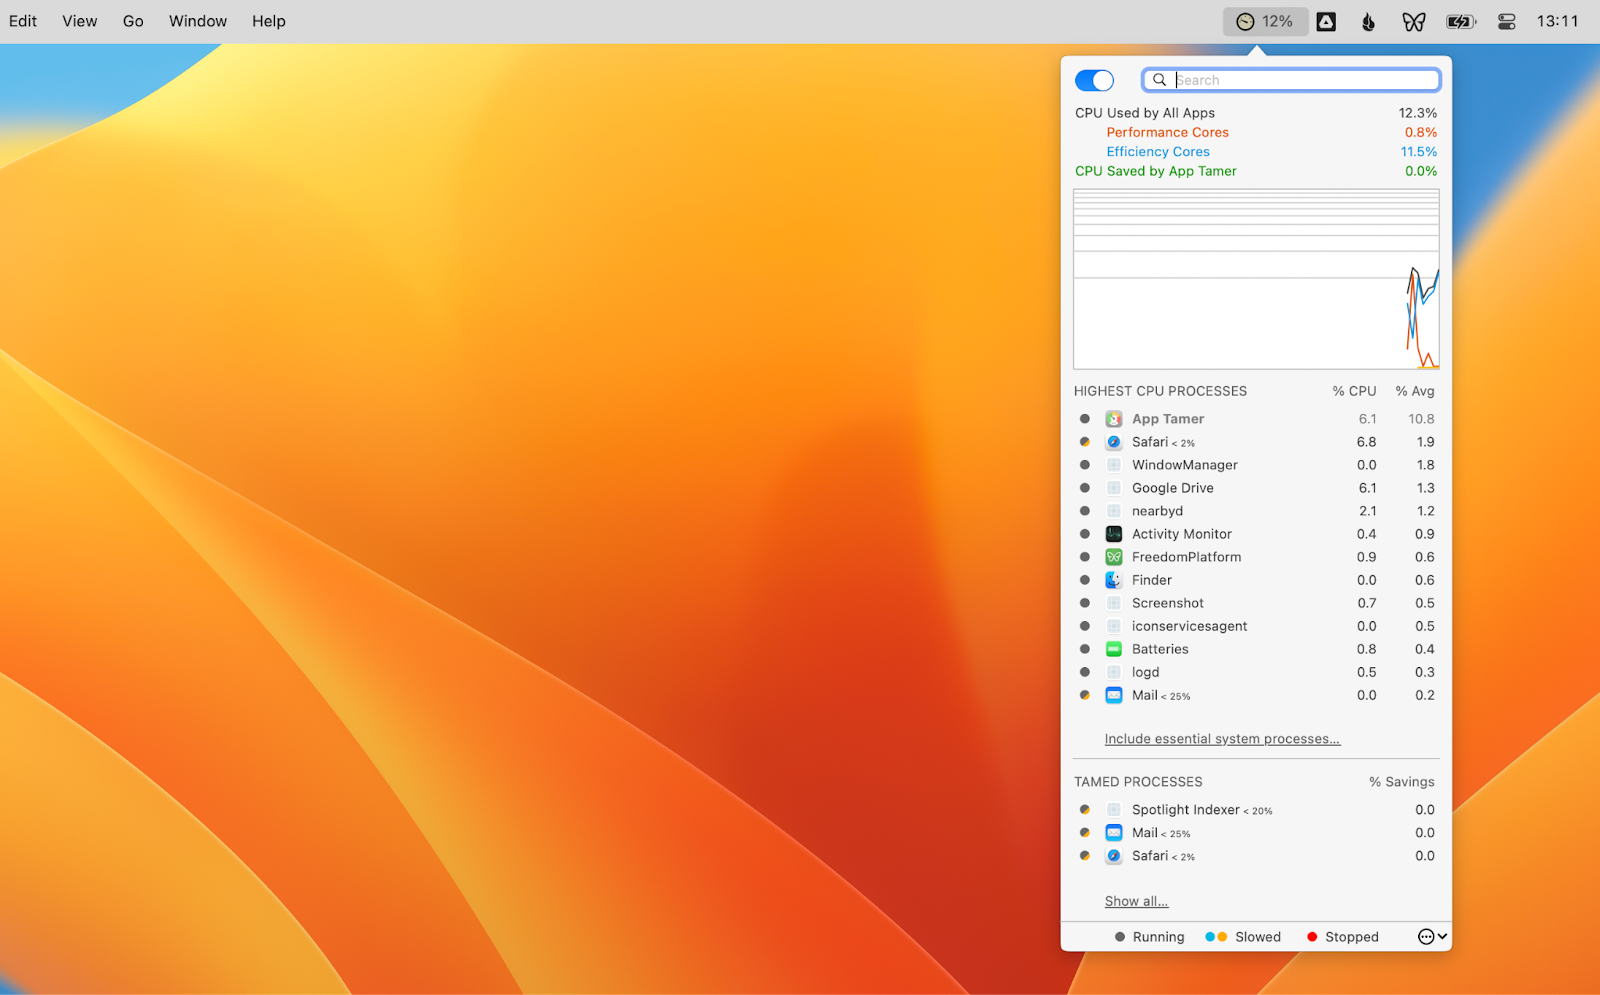Click inside the Search field
Viewport: 1600px width, 995px height.
tap(1291, 80)
